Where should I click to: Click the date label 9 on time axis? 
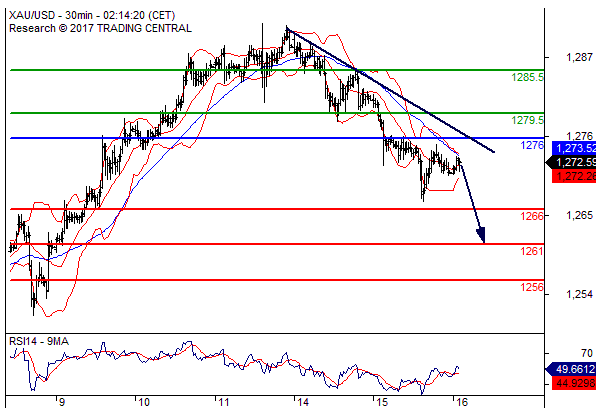click(x=62, y=402)
